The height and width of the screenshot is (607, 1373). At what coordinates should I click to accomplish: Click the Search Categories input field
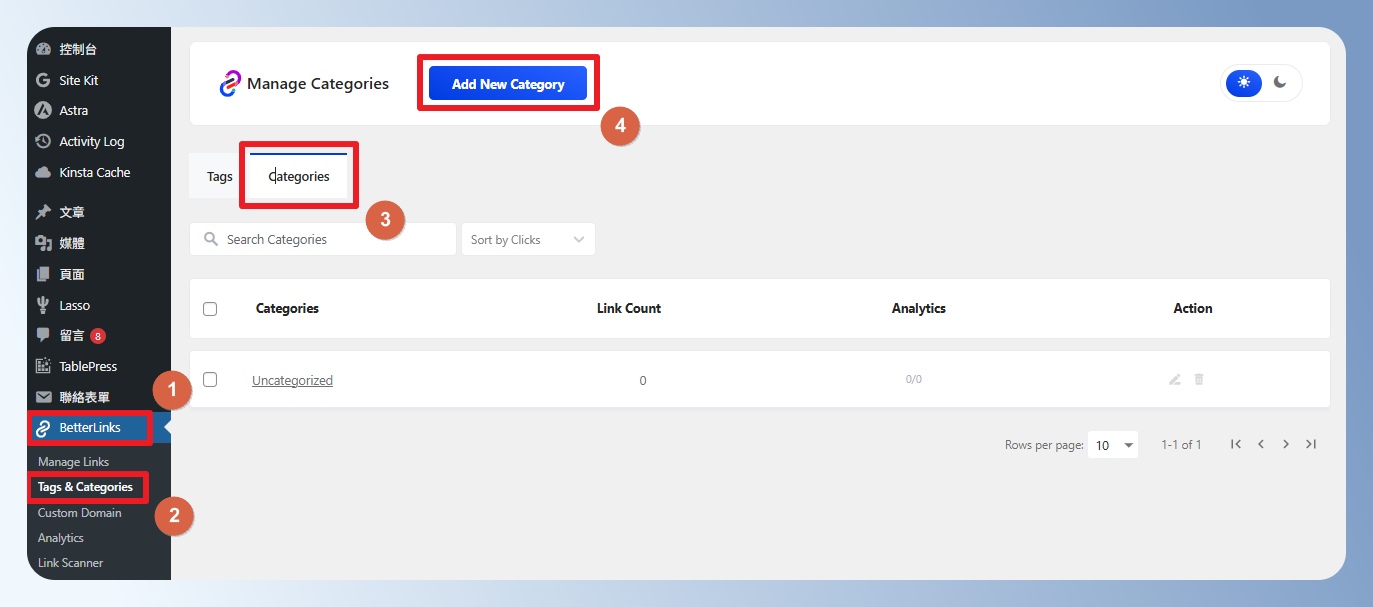coord(323,240)
